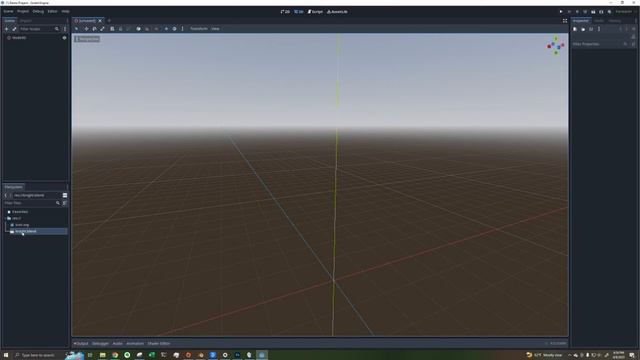Pause the running project
Viewport: 640px width, 360px height.
(x=569, y=12)
